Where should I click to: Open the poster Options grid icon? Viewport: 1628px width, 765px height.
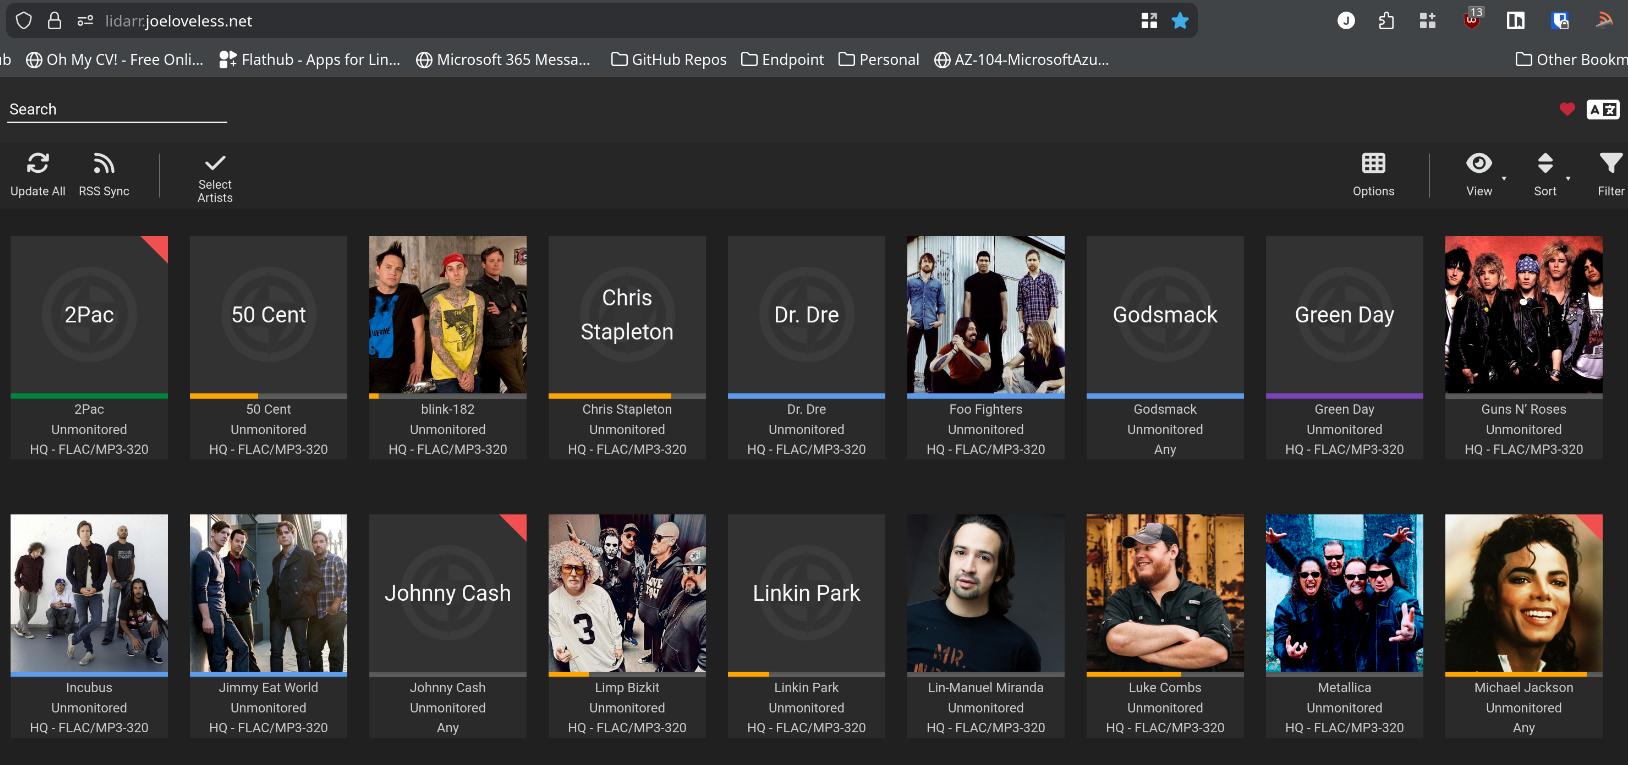click(1373, 164)
